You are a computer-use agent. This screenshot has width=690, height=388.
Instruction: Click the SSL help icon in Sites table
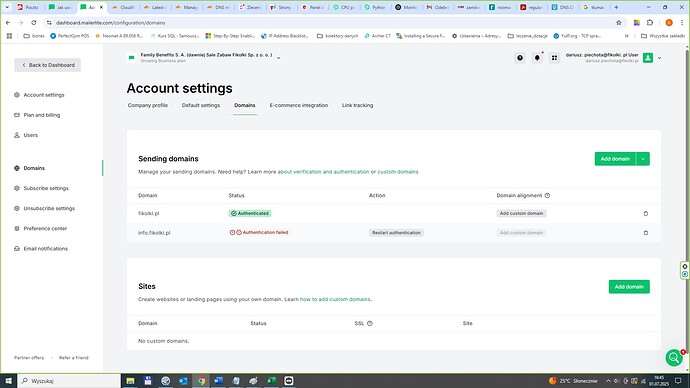[370, 323]
